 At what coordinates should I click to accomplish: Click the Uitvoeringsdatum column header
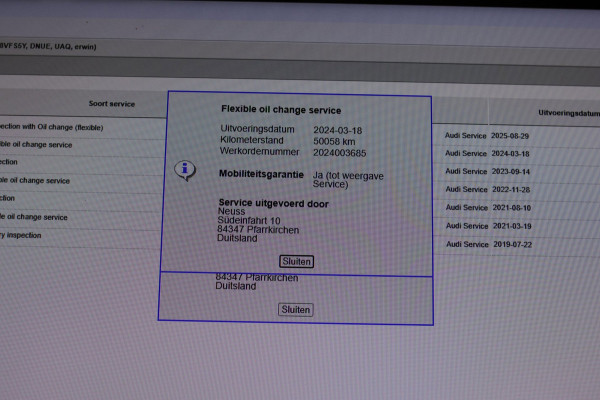point(569,113)
